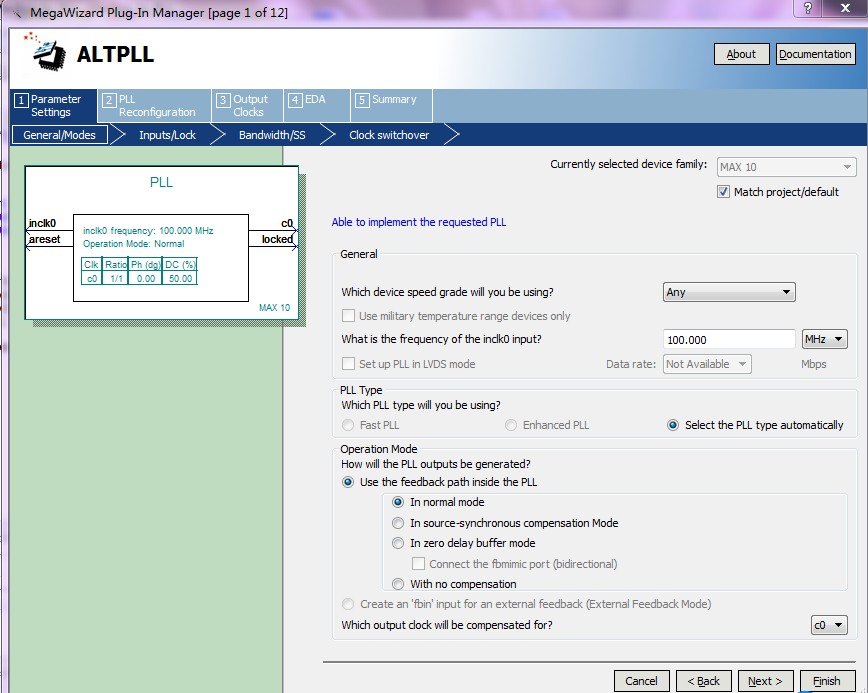
Task: Check Set up PLL in LVDS mode
Action: coord(348,364)
